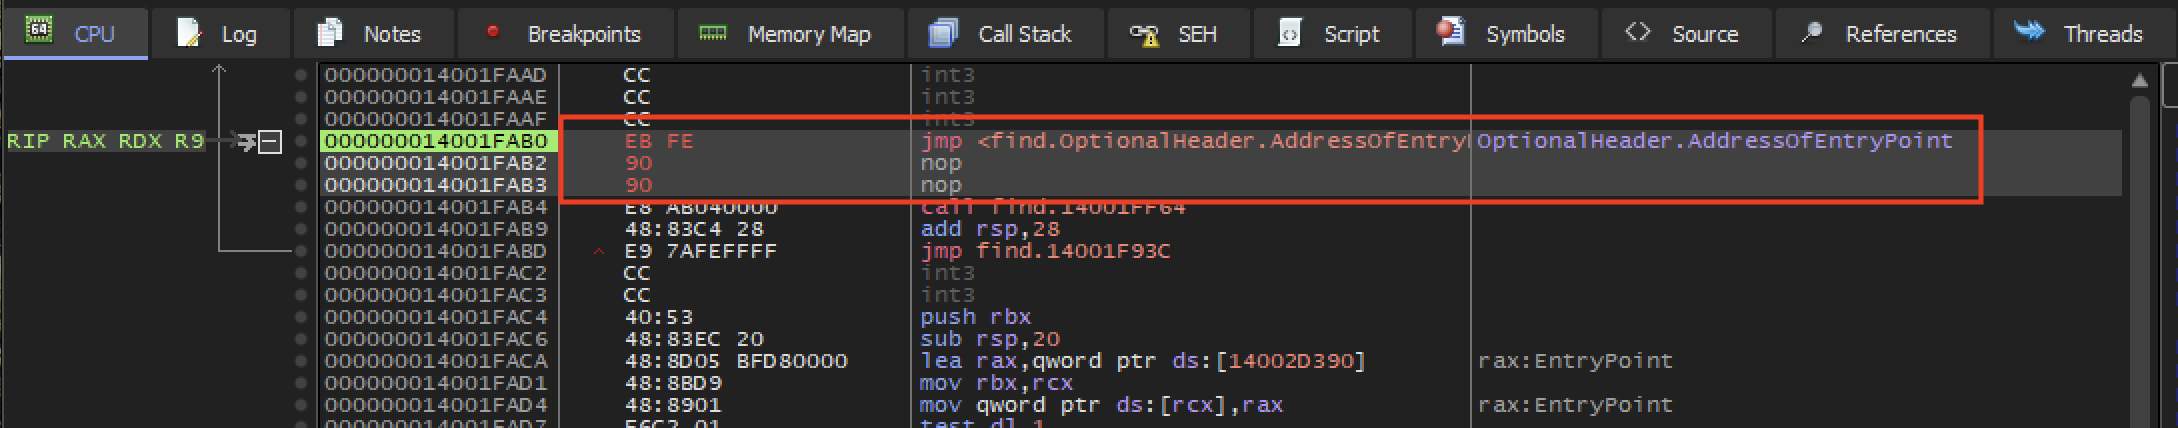
Task: Click the Source code brackets icon
Action: point(1637,32)
